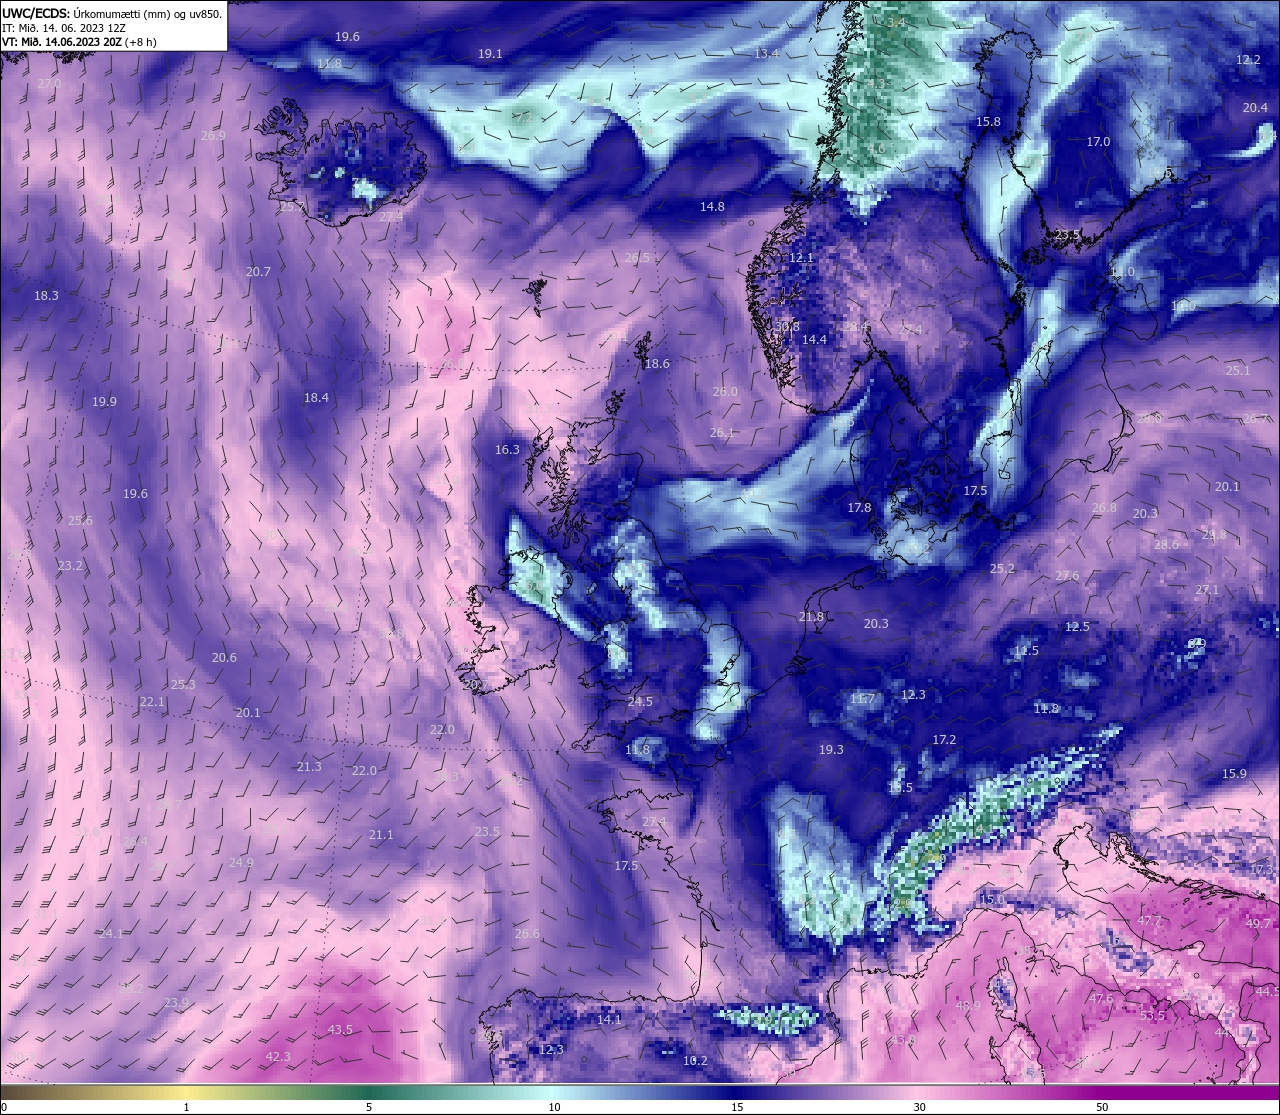
Task: Select the 49.7 value label
Action: click(1258, 924)
